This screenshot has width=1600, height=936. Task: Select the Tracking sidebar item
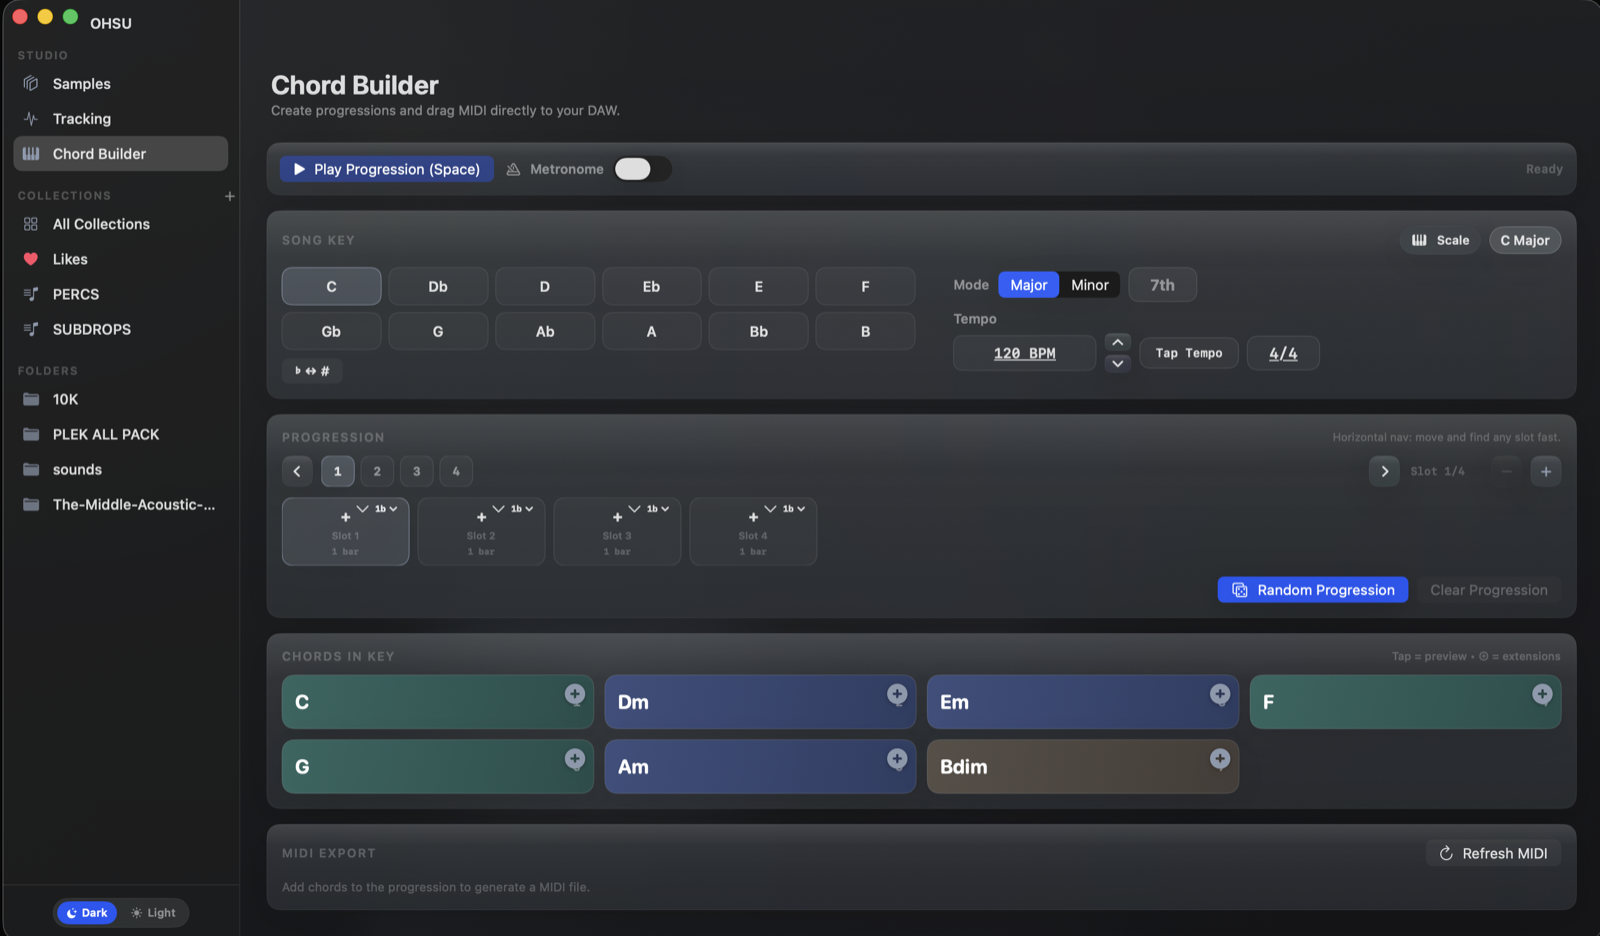pyautogui.click(x=81, y=118)
